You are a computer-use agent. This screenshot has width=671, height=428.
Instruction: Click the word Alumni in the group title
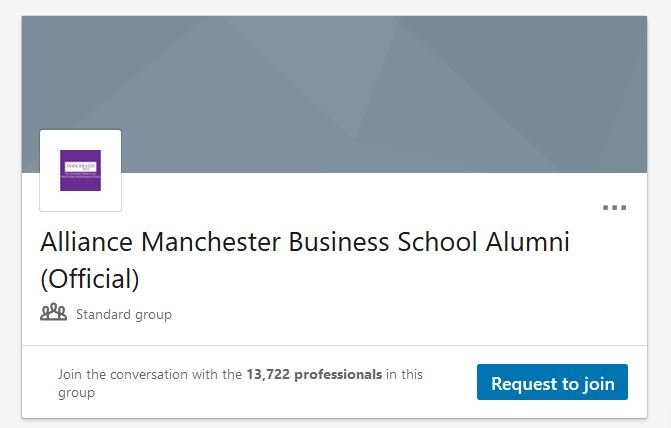tap(526, 243)
